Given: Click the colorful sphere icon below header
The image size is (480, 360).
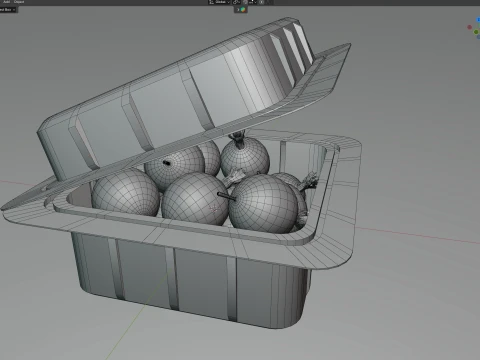Looking at the screenshot, I should click(243, 10).
